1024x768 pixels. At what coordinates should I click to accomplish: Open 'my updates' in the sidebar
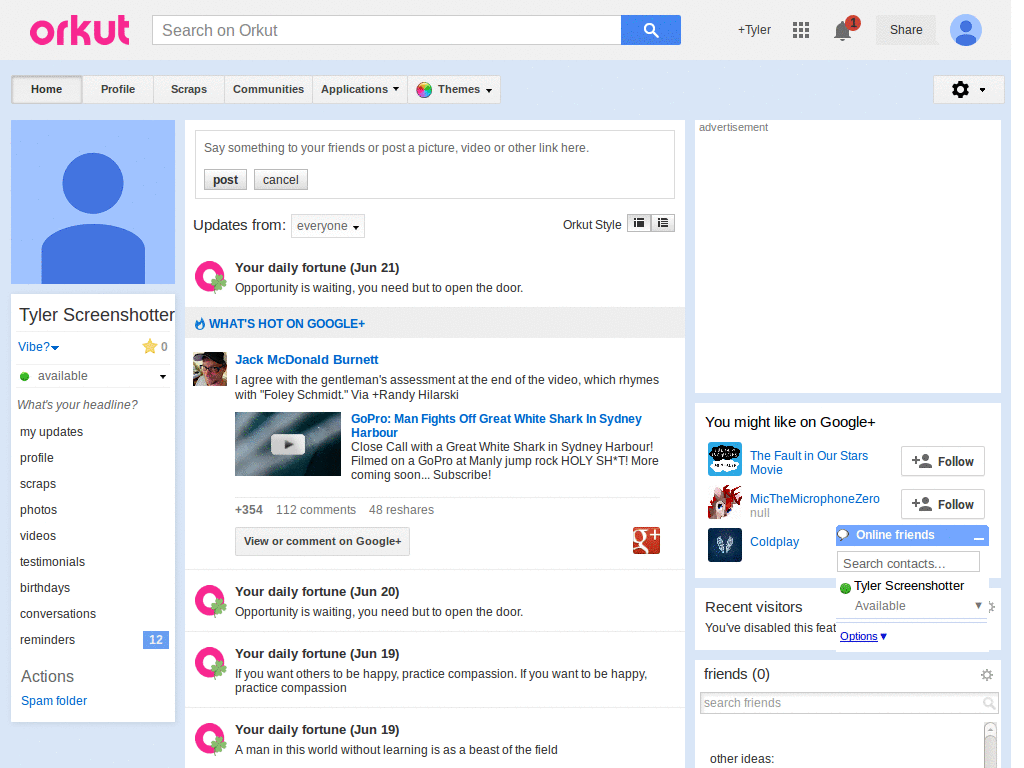click(52, 432)
